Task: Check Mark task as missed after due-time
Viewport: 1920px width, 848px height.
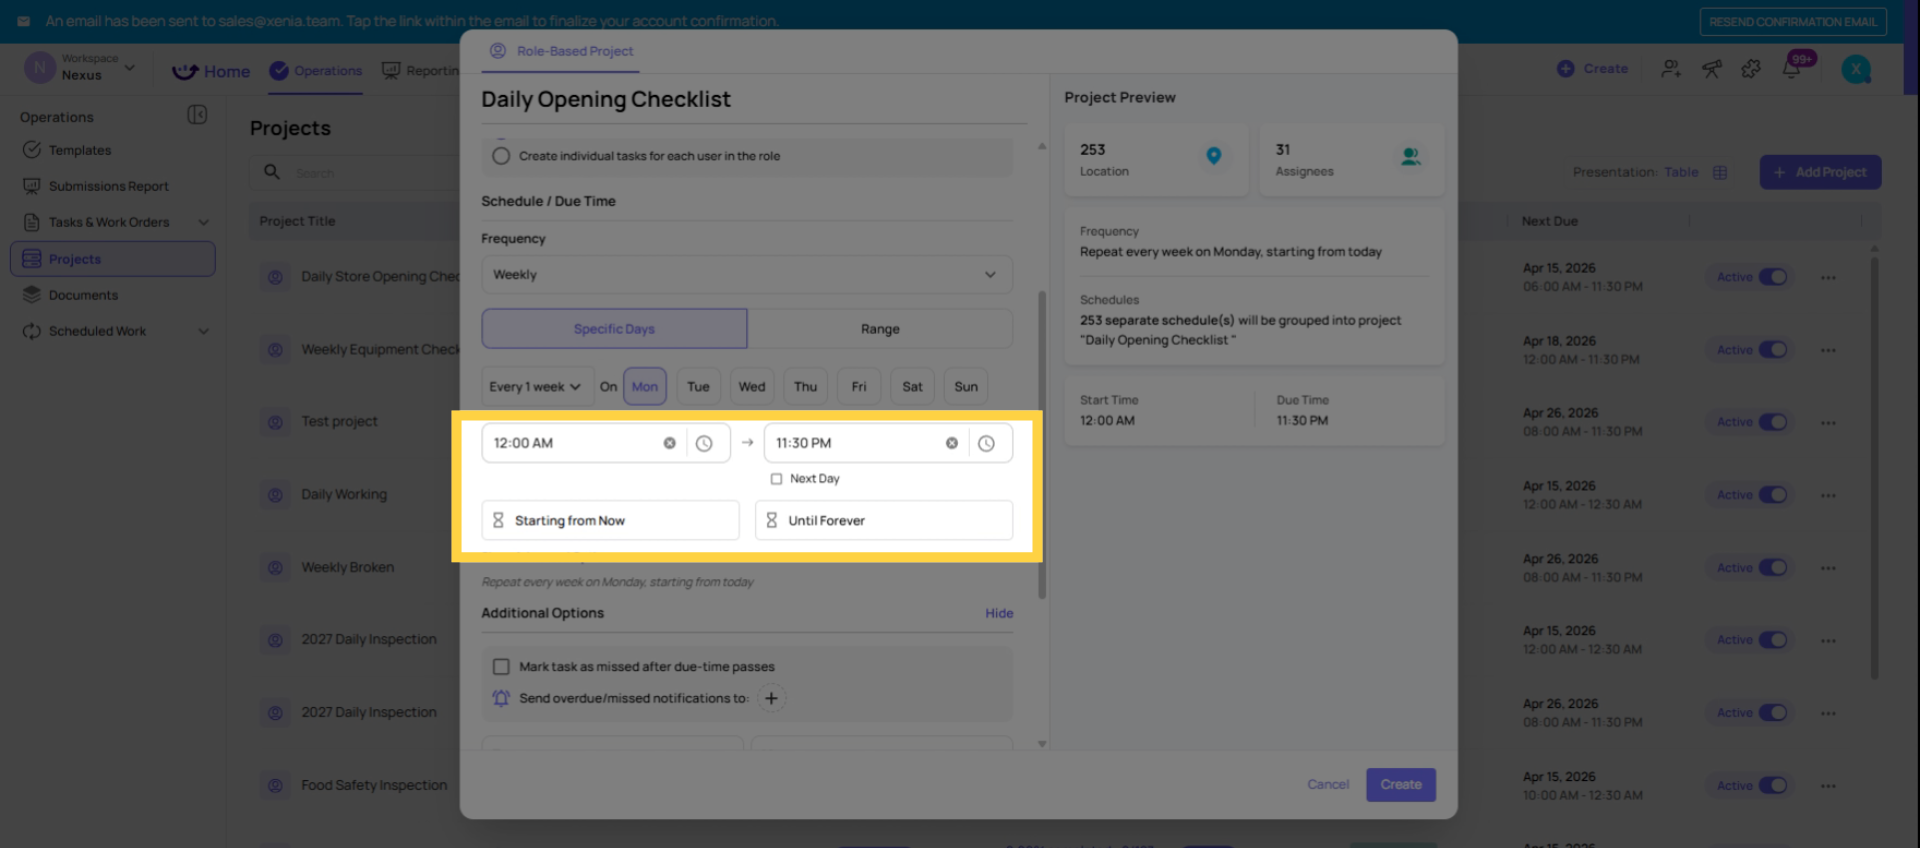Action: coord(501,667)
